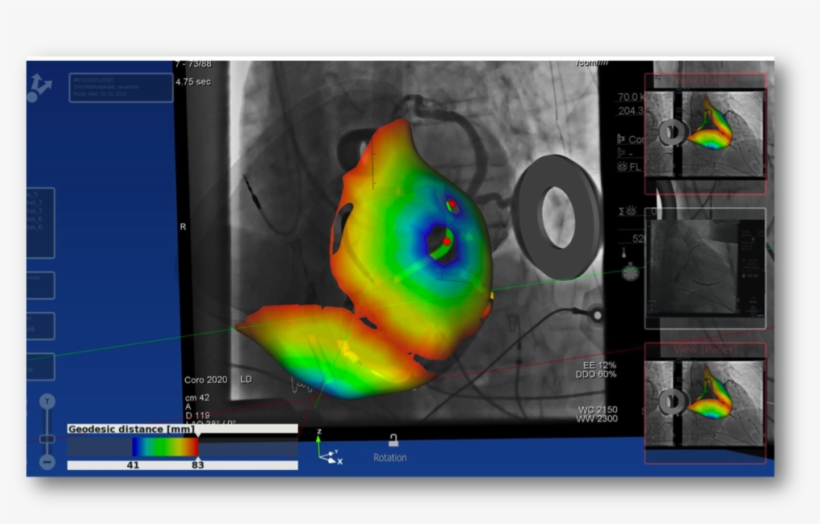
Task: Click the patient info box at top-left
Action: tap(120, 87)
